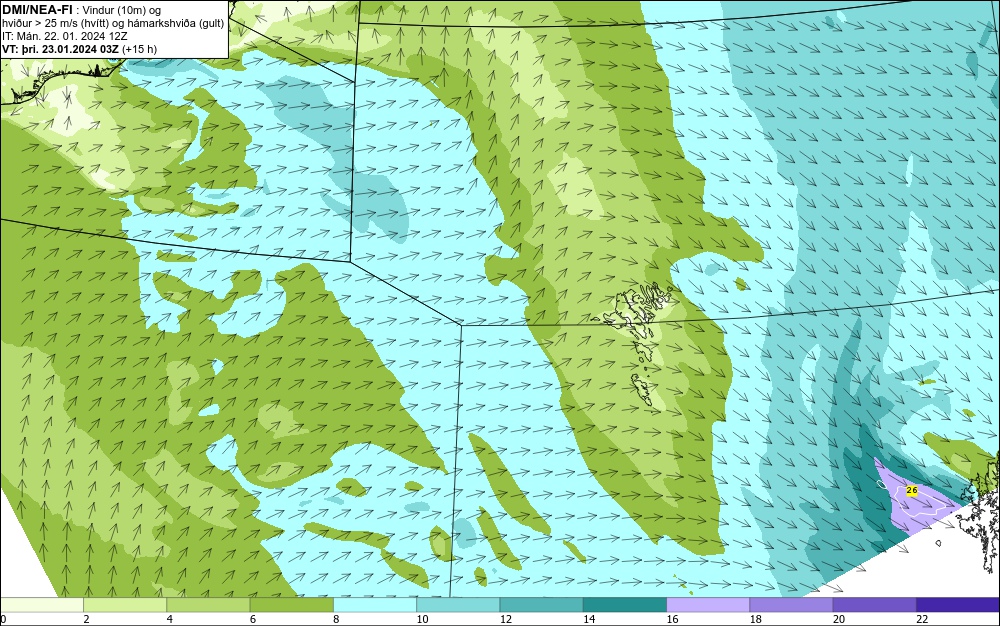The image size is (1000, 626).
Task: Click the legend label 8
Action: (x=336, y=619)
